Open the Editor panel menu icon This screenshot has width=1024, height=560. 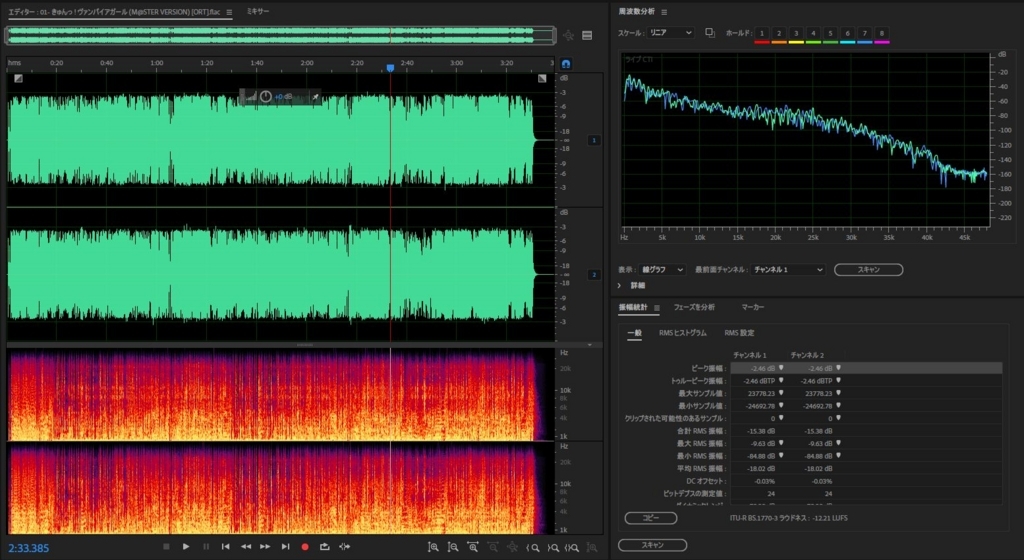229,12
